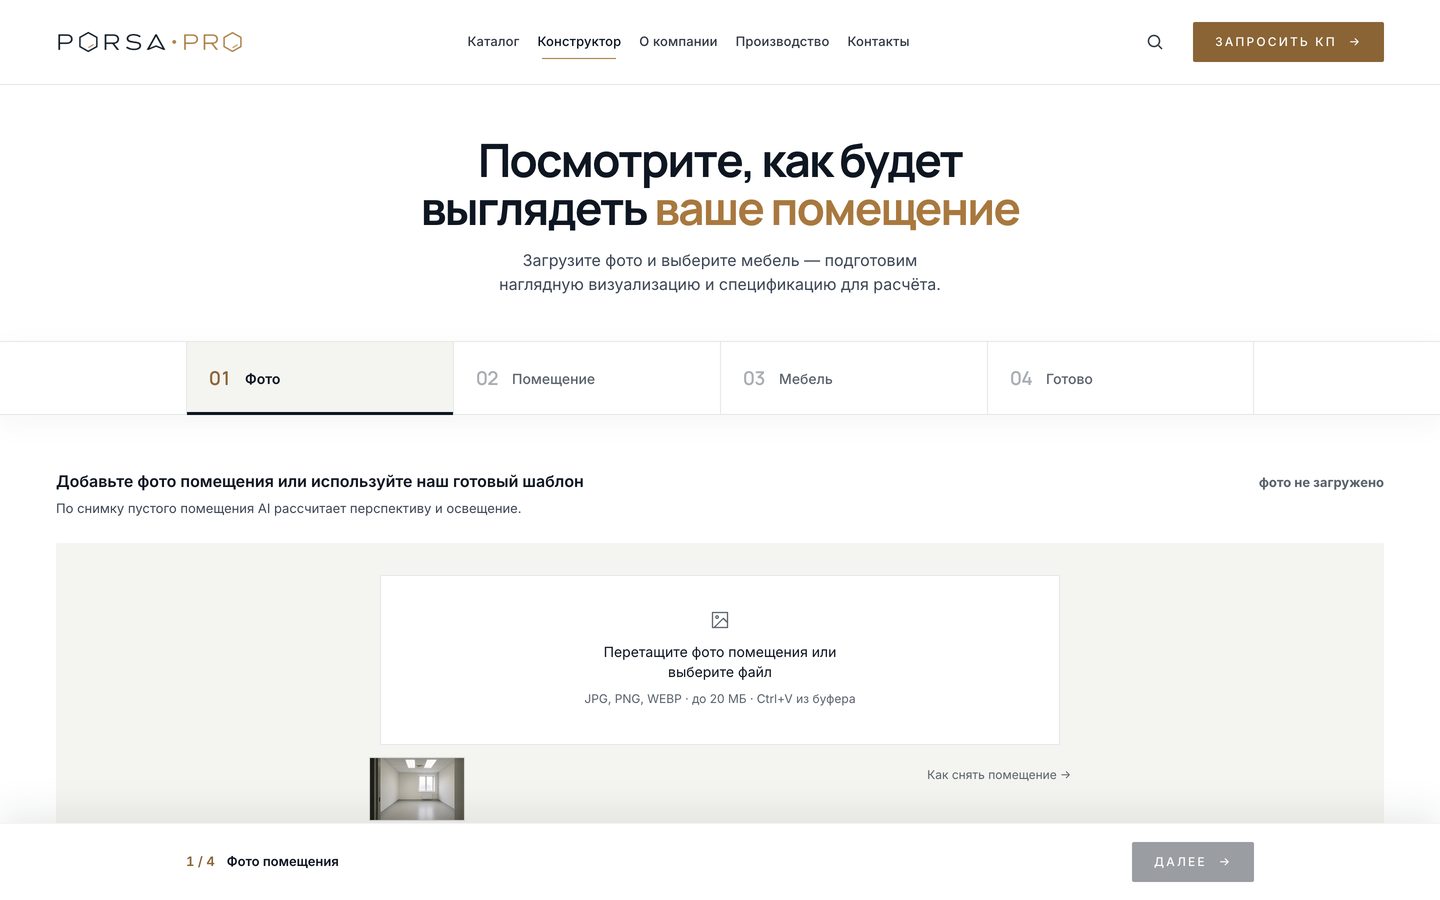Click the ваше помещение headline text

click(837, 210)
